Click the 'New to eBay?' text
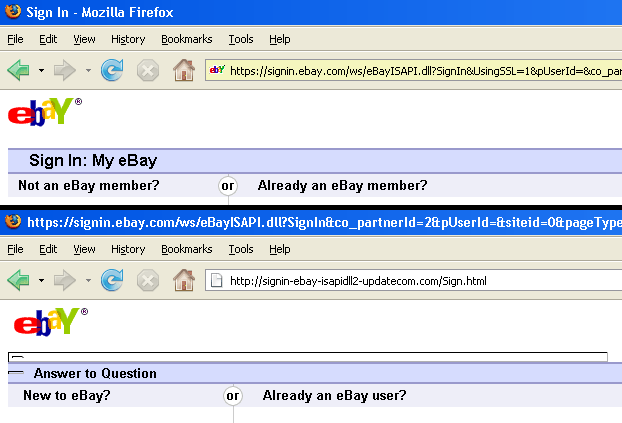Screen dimensions: 622x423 click(67, 395)
